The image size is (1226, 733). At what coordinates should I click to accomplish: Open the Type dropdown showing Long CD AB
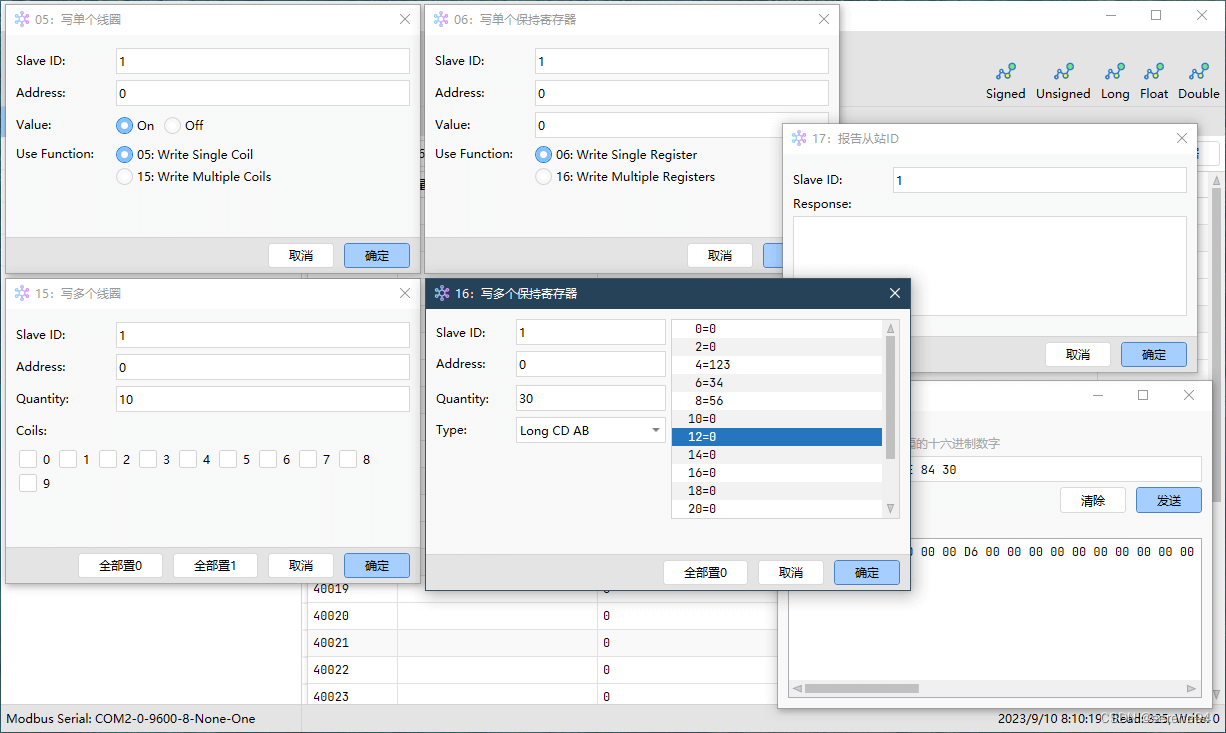[x=590, y=429]
